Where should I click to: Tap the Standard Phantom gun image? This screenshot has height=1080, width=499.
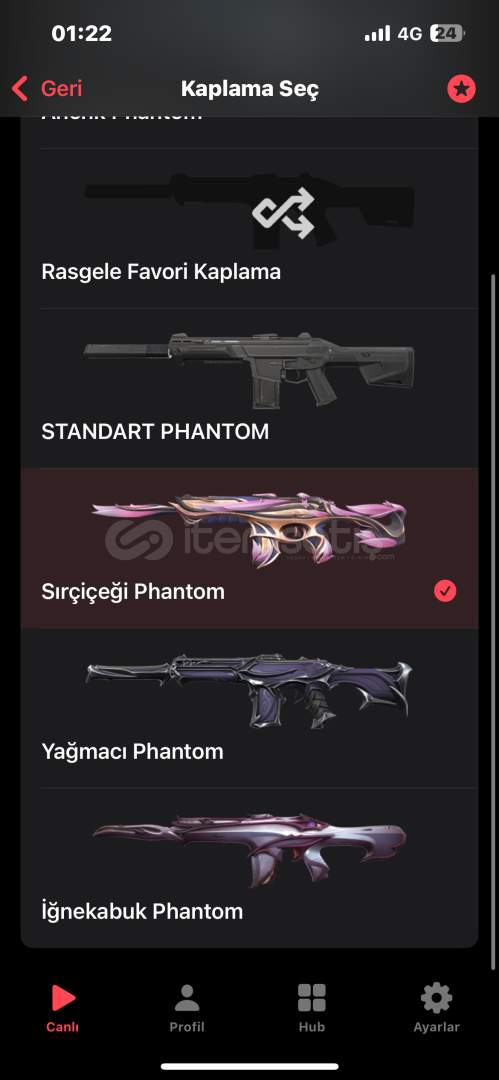(250, 371)
